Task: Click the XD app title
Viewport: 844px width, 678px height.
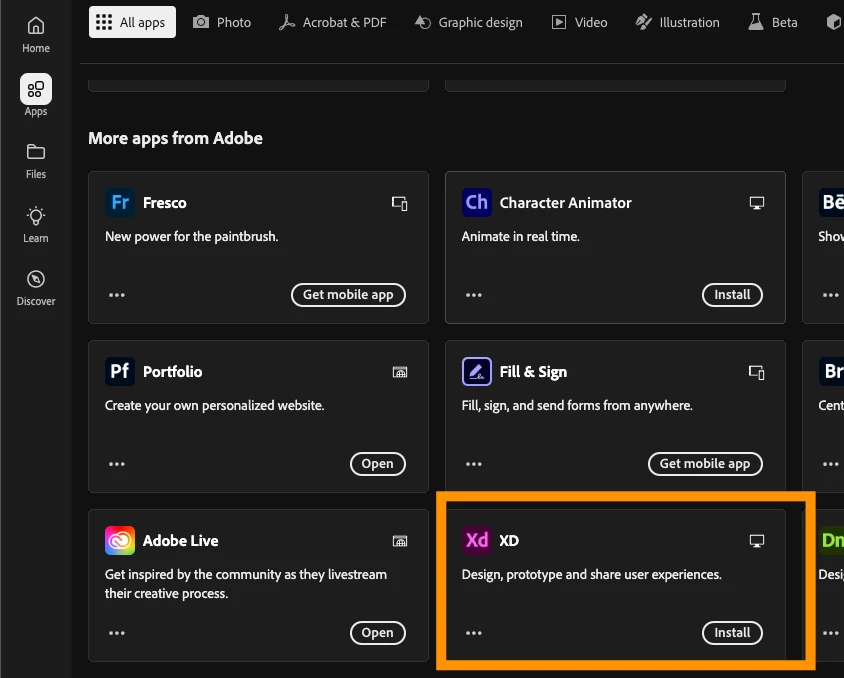Action: (x=509, y=541)
